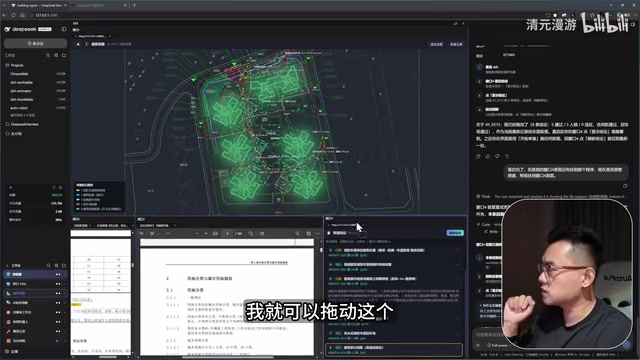
Task: Select the auto-robot project
Action: tap(19, 108)
